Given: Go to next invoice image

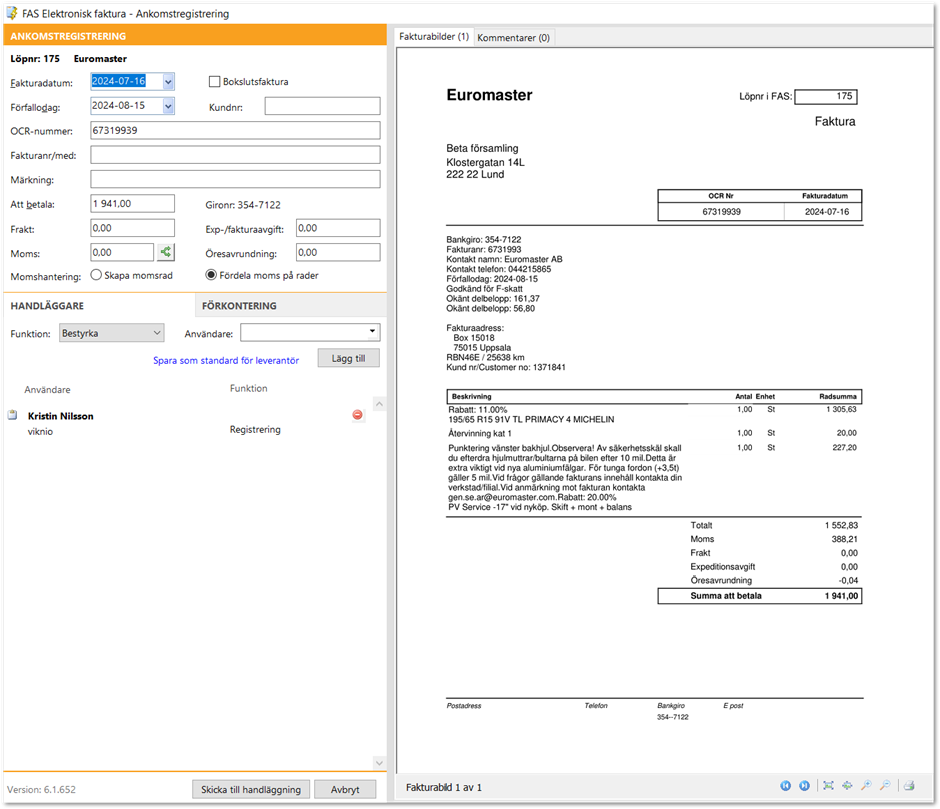Looking at the screenshot, I should (805, 786).
